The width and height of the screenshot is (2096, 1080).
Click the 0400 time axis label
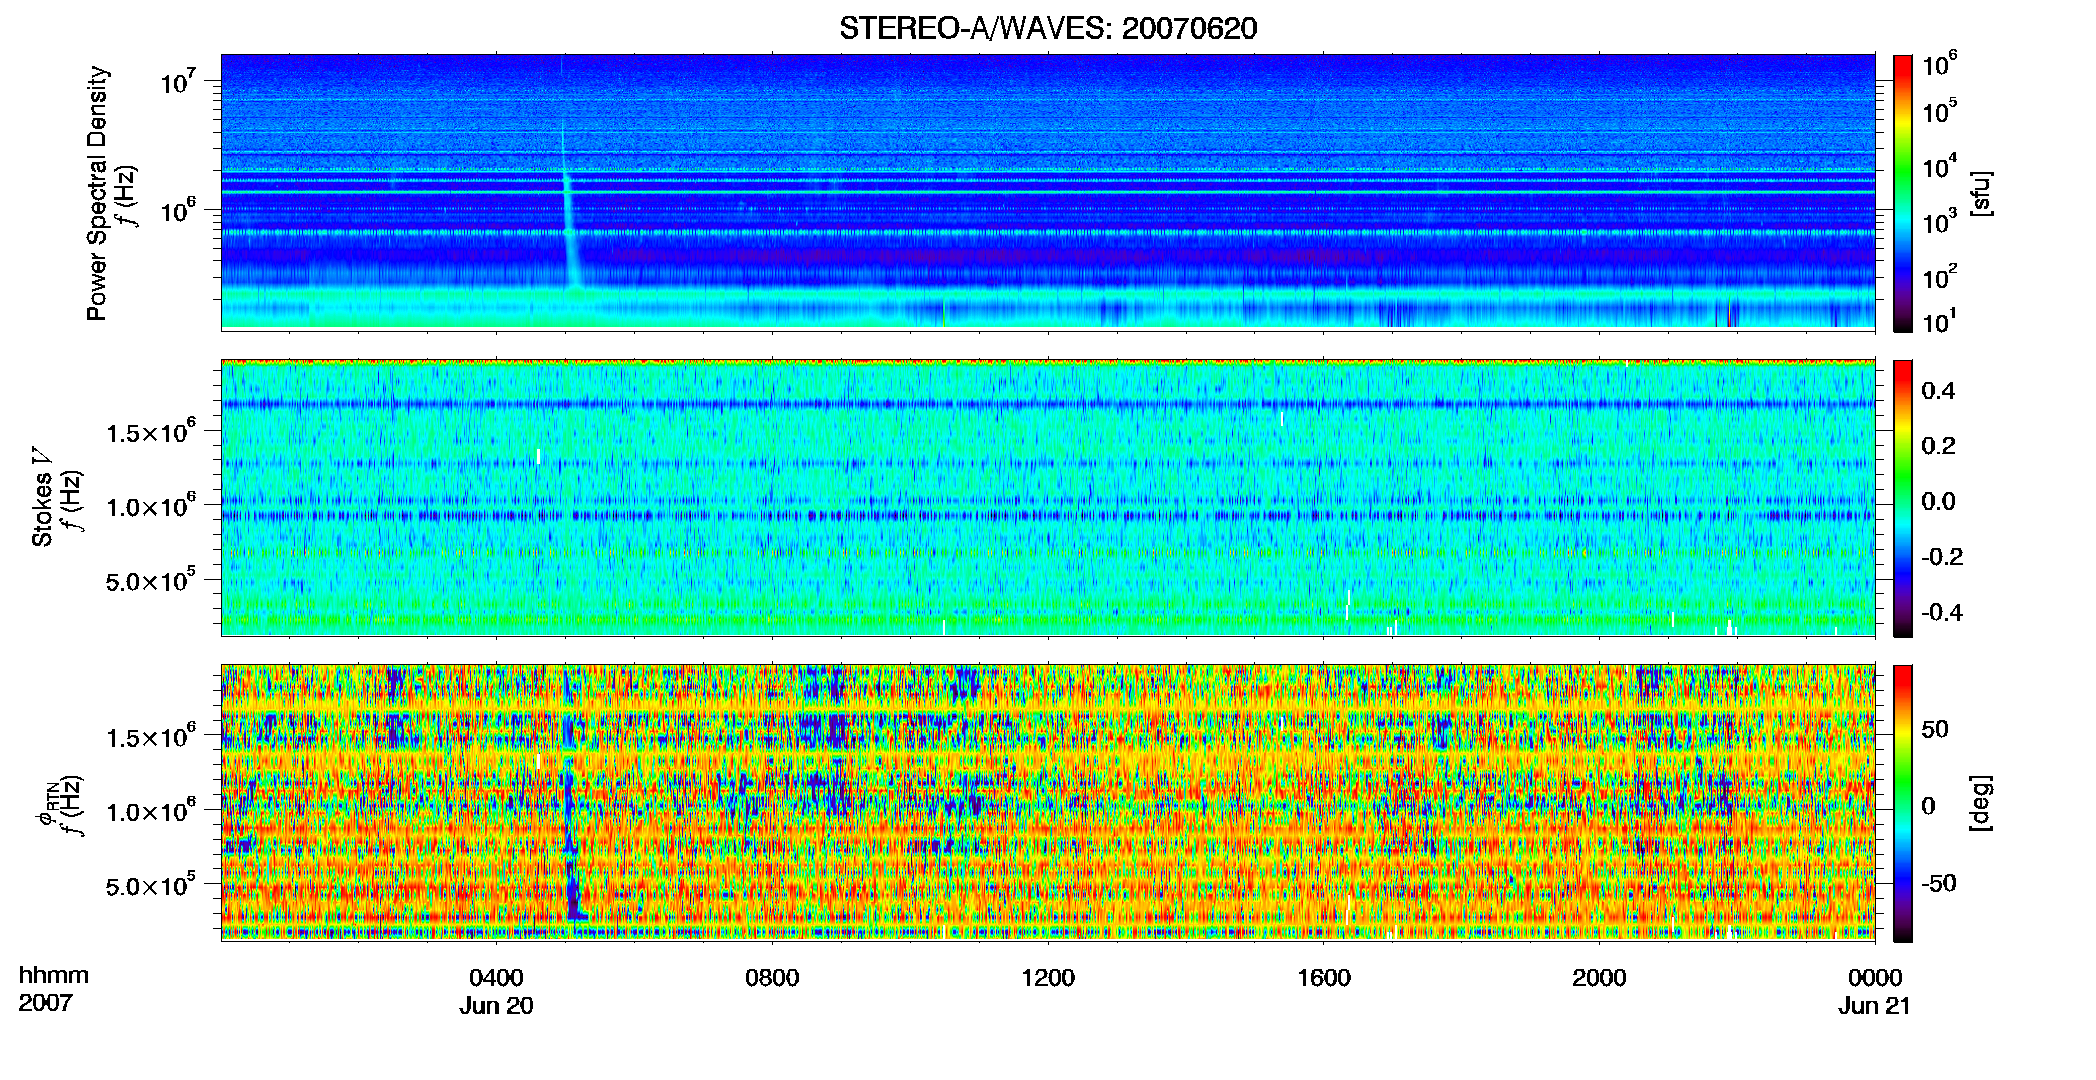pos(496,978)
